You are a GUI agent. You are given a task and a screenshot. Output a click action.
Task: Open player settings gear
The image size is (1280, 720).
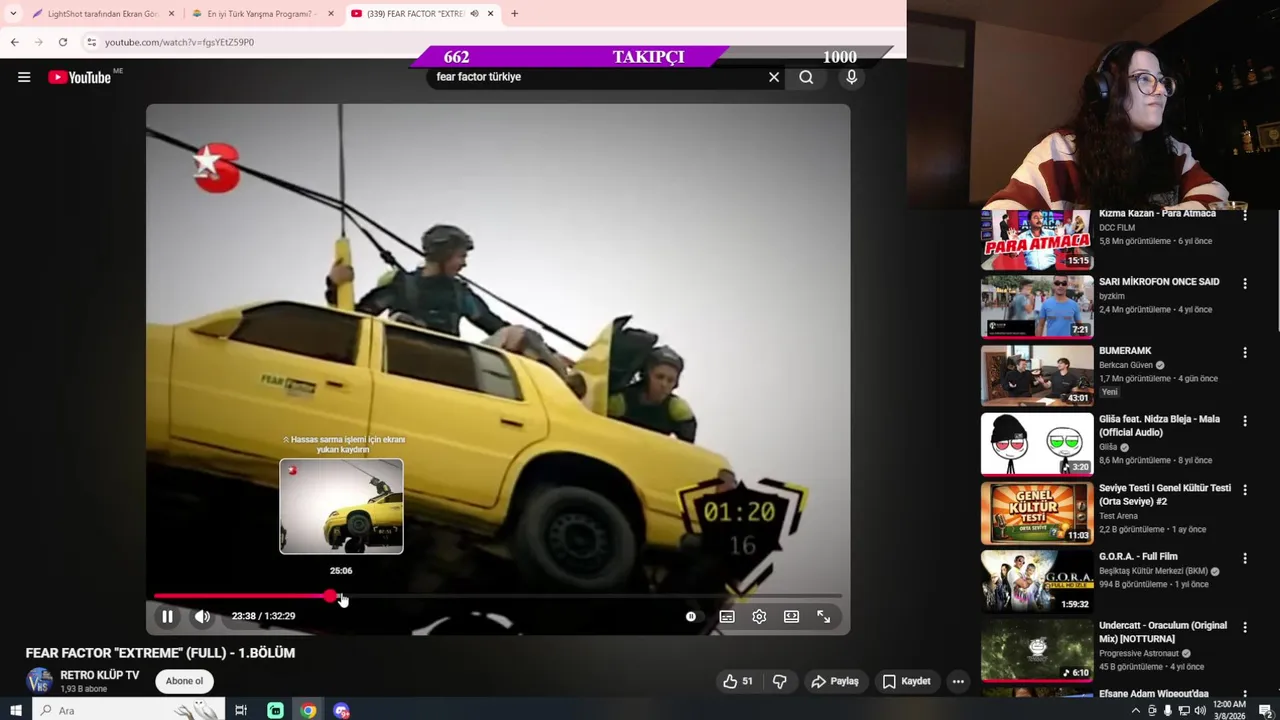click(759, 617)
